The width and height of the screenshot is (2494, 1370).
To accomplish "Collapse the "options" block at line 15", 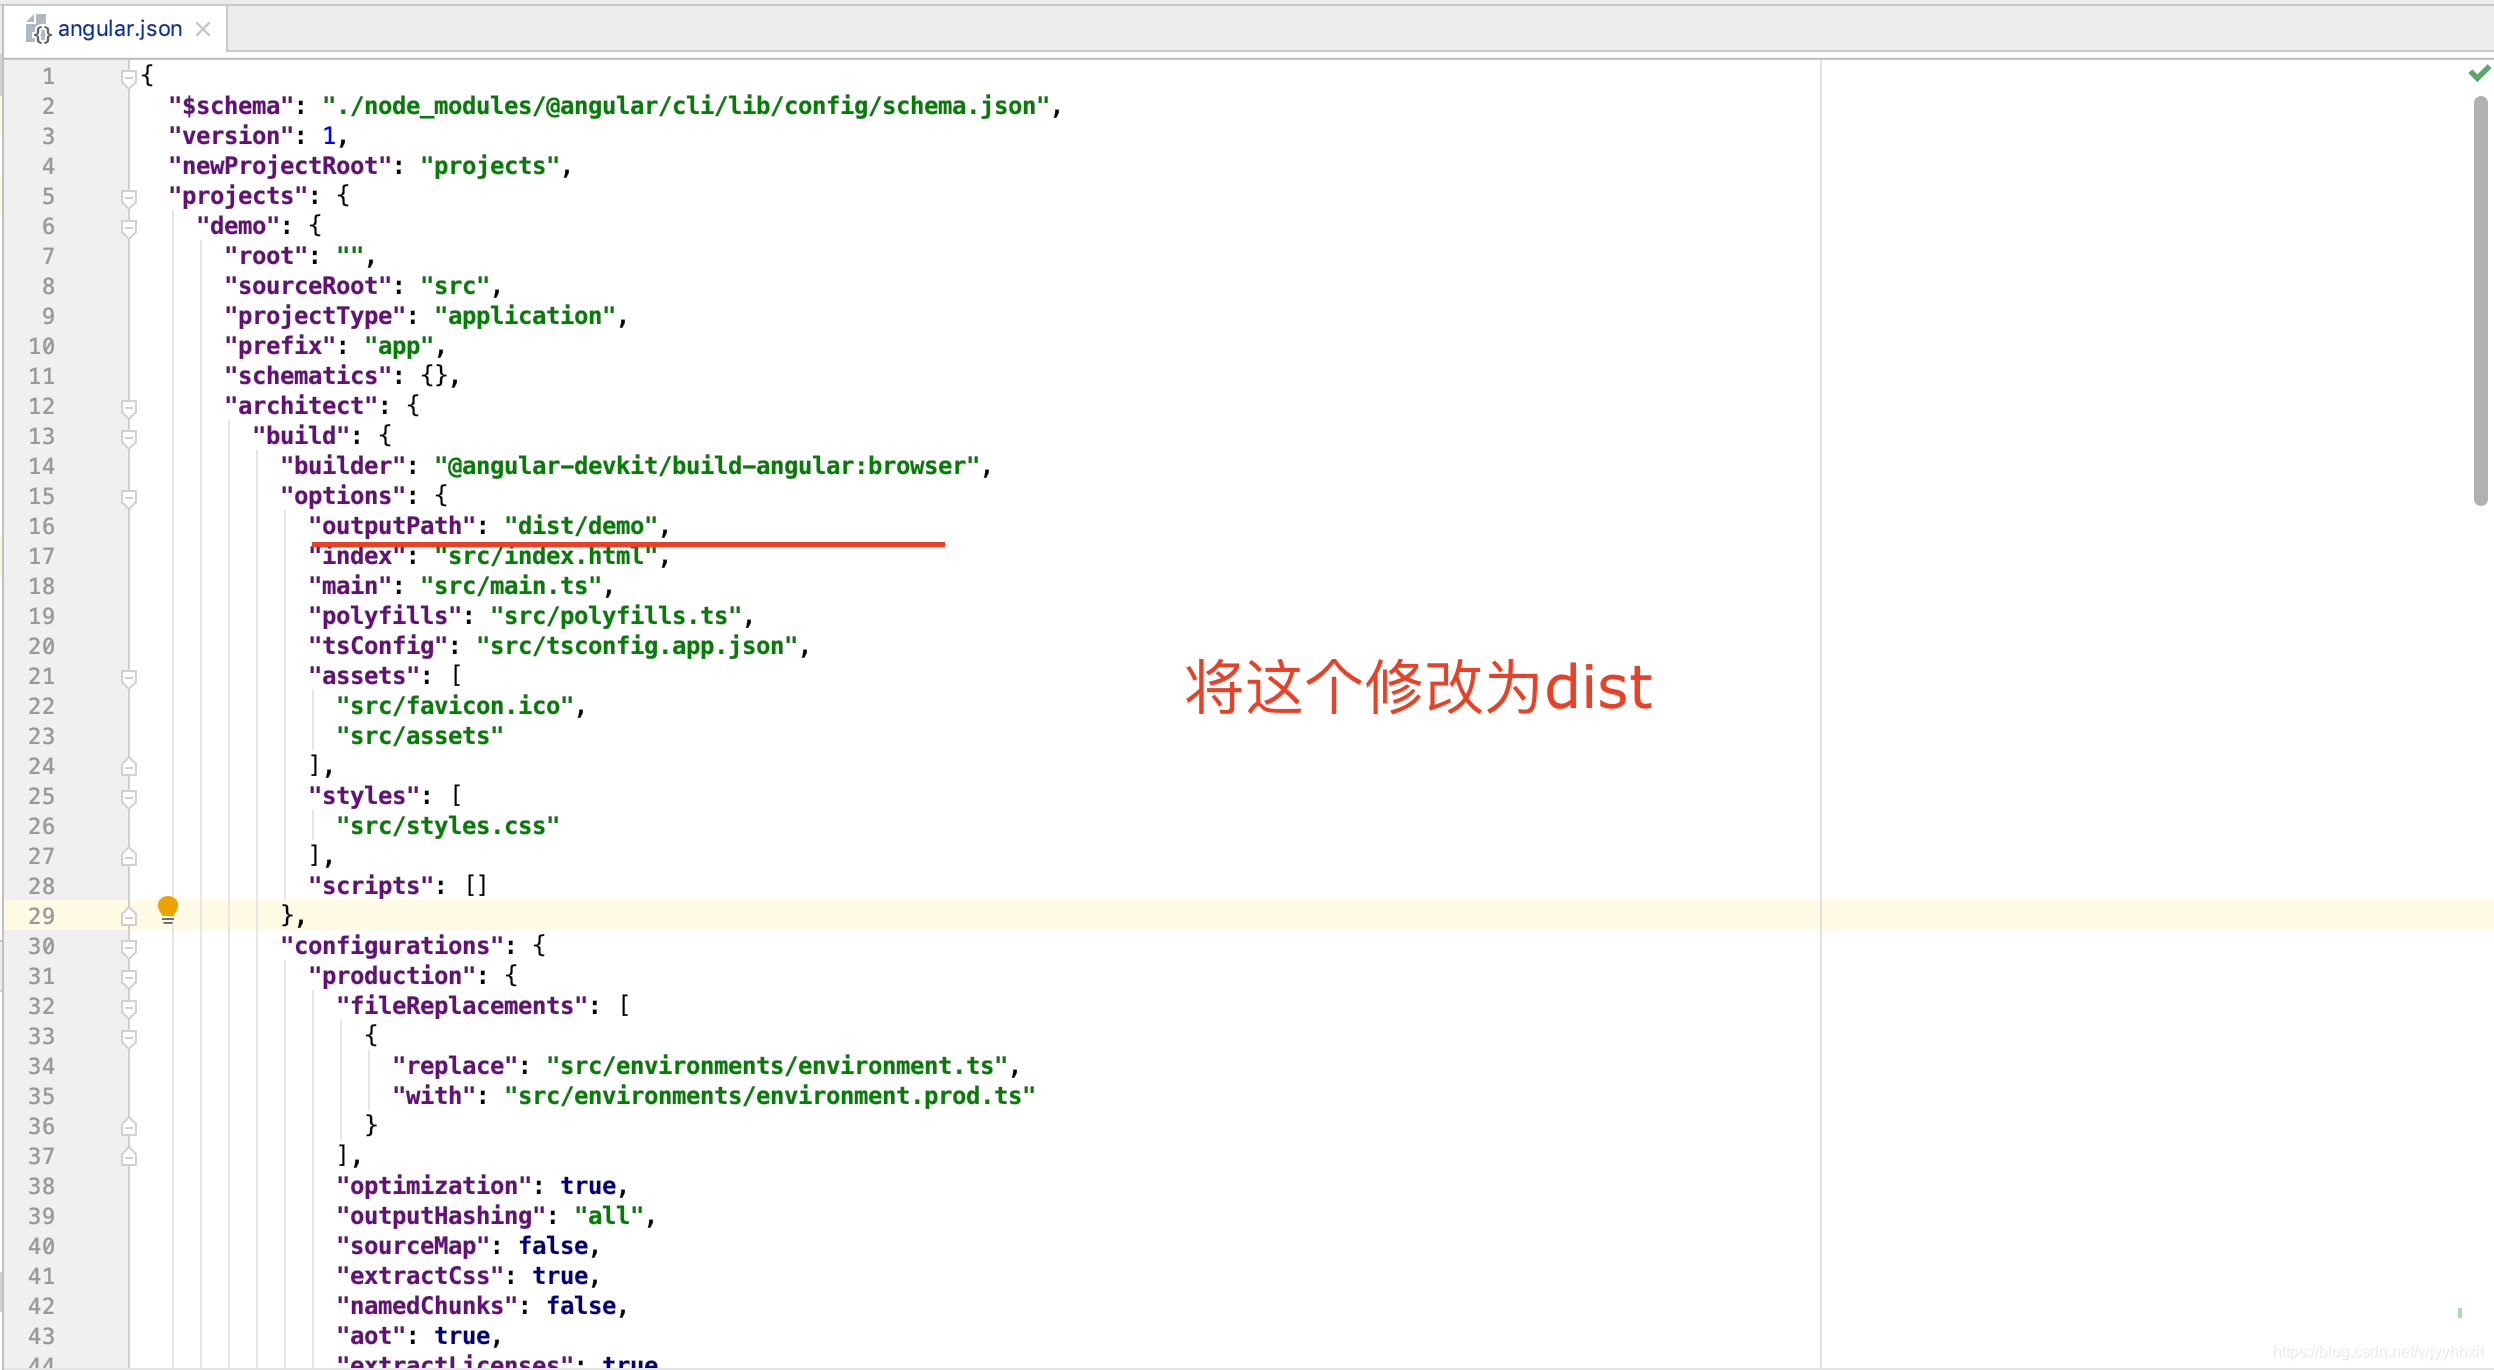I will click(128, 497).
